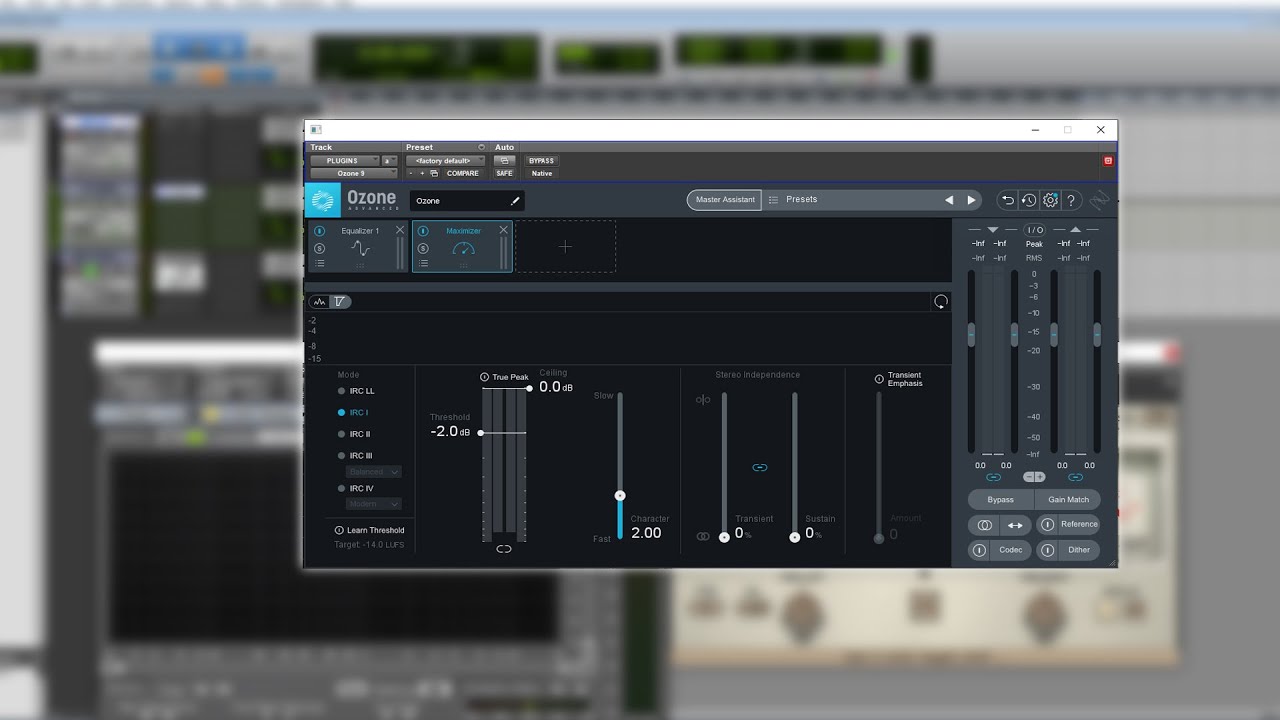1280x720 pixels.
Task: Open the insert position 'a' dropdown
Action: pos(390,160)
